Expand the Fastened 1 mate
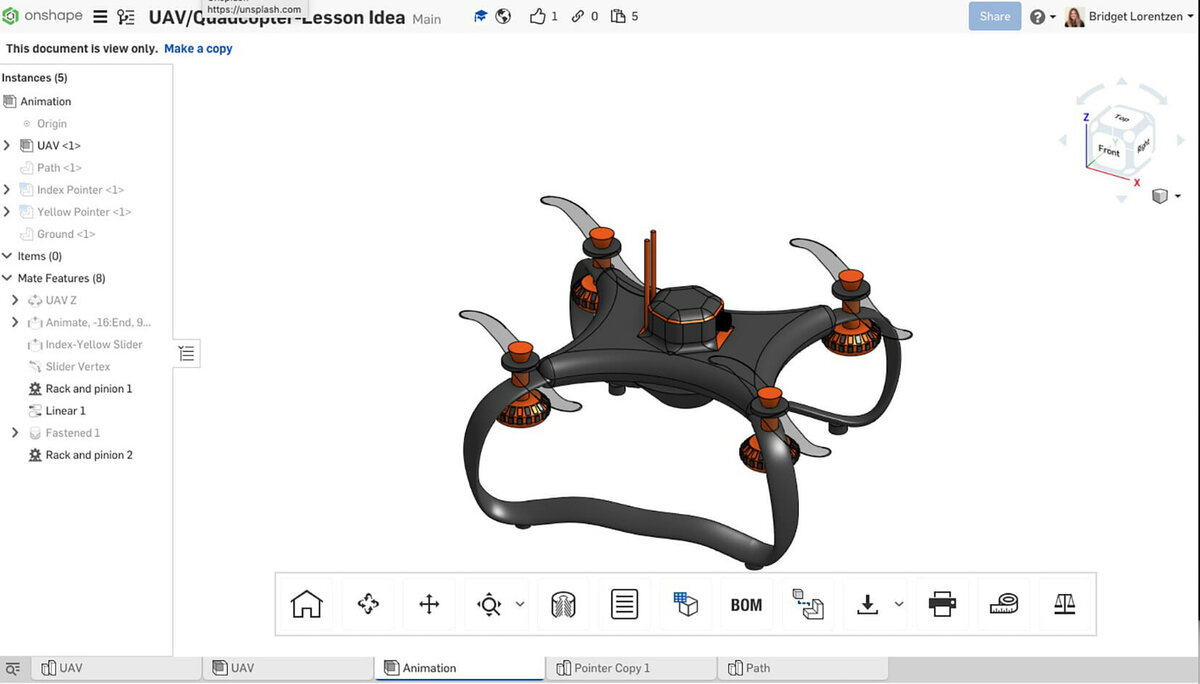The image size is (1200, 684). 15,433
